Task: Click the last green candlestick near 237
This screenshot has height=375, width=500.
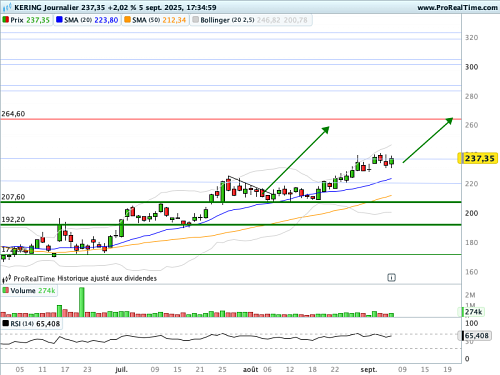Action: point(391,162)
